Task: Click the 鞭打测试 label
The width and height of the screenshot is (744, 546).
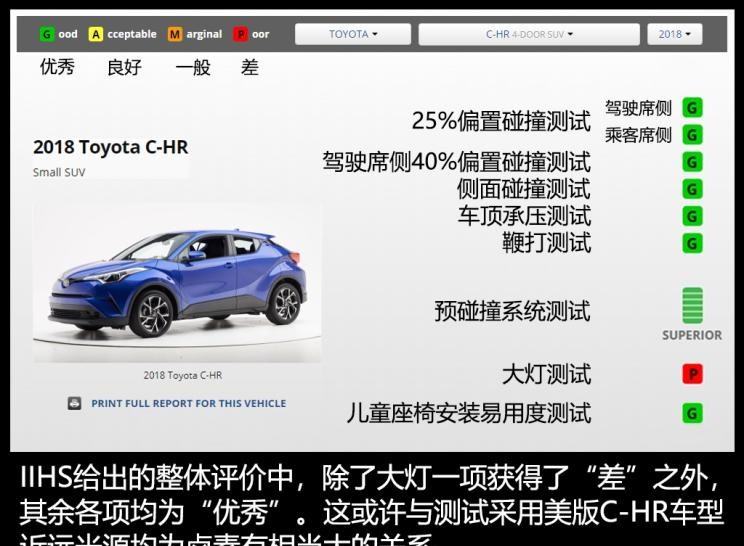Action: pyautogui.click(x=547, y=243)
